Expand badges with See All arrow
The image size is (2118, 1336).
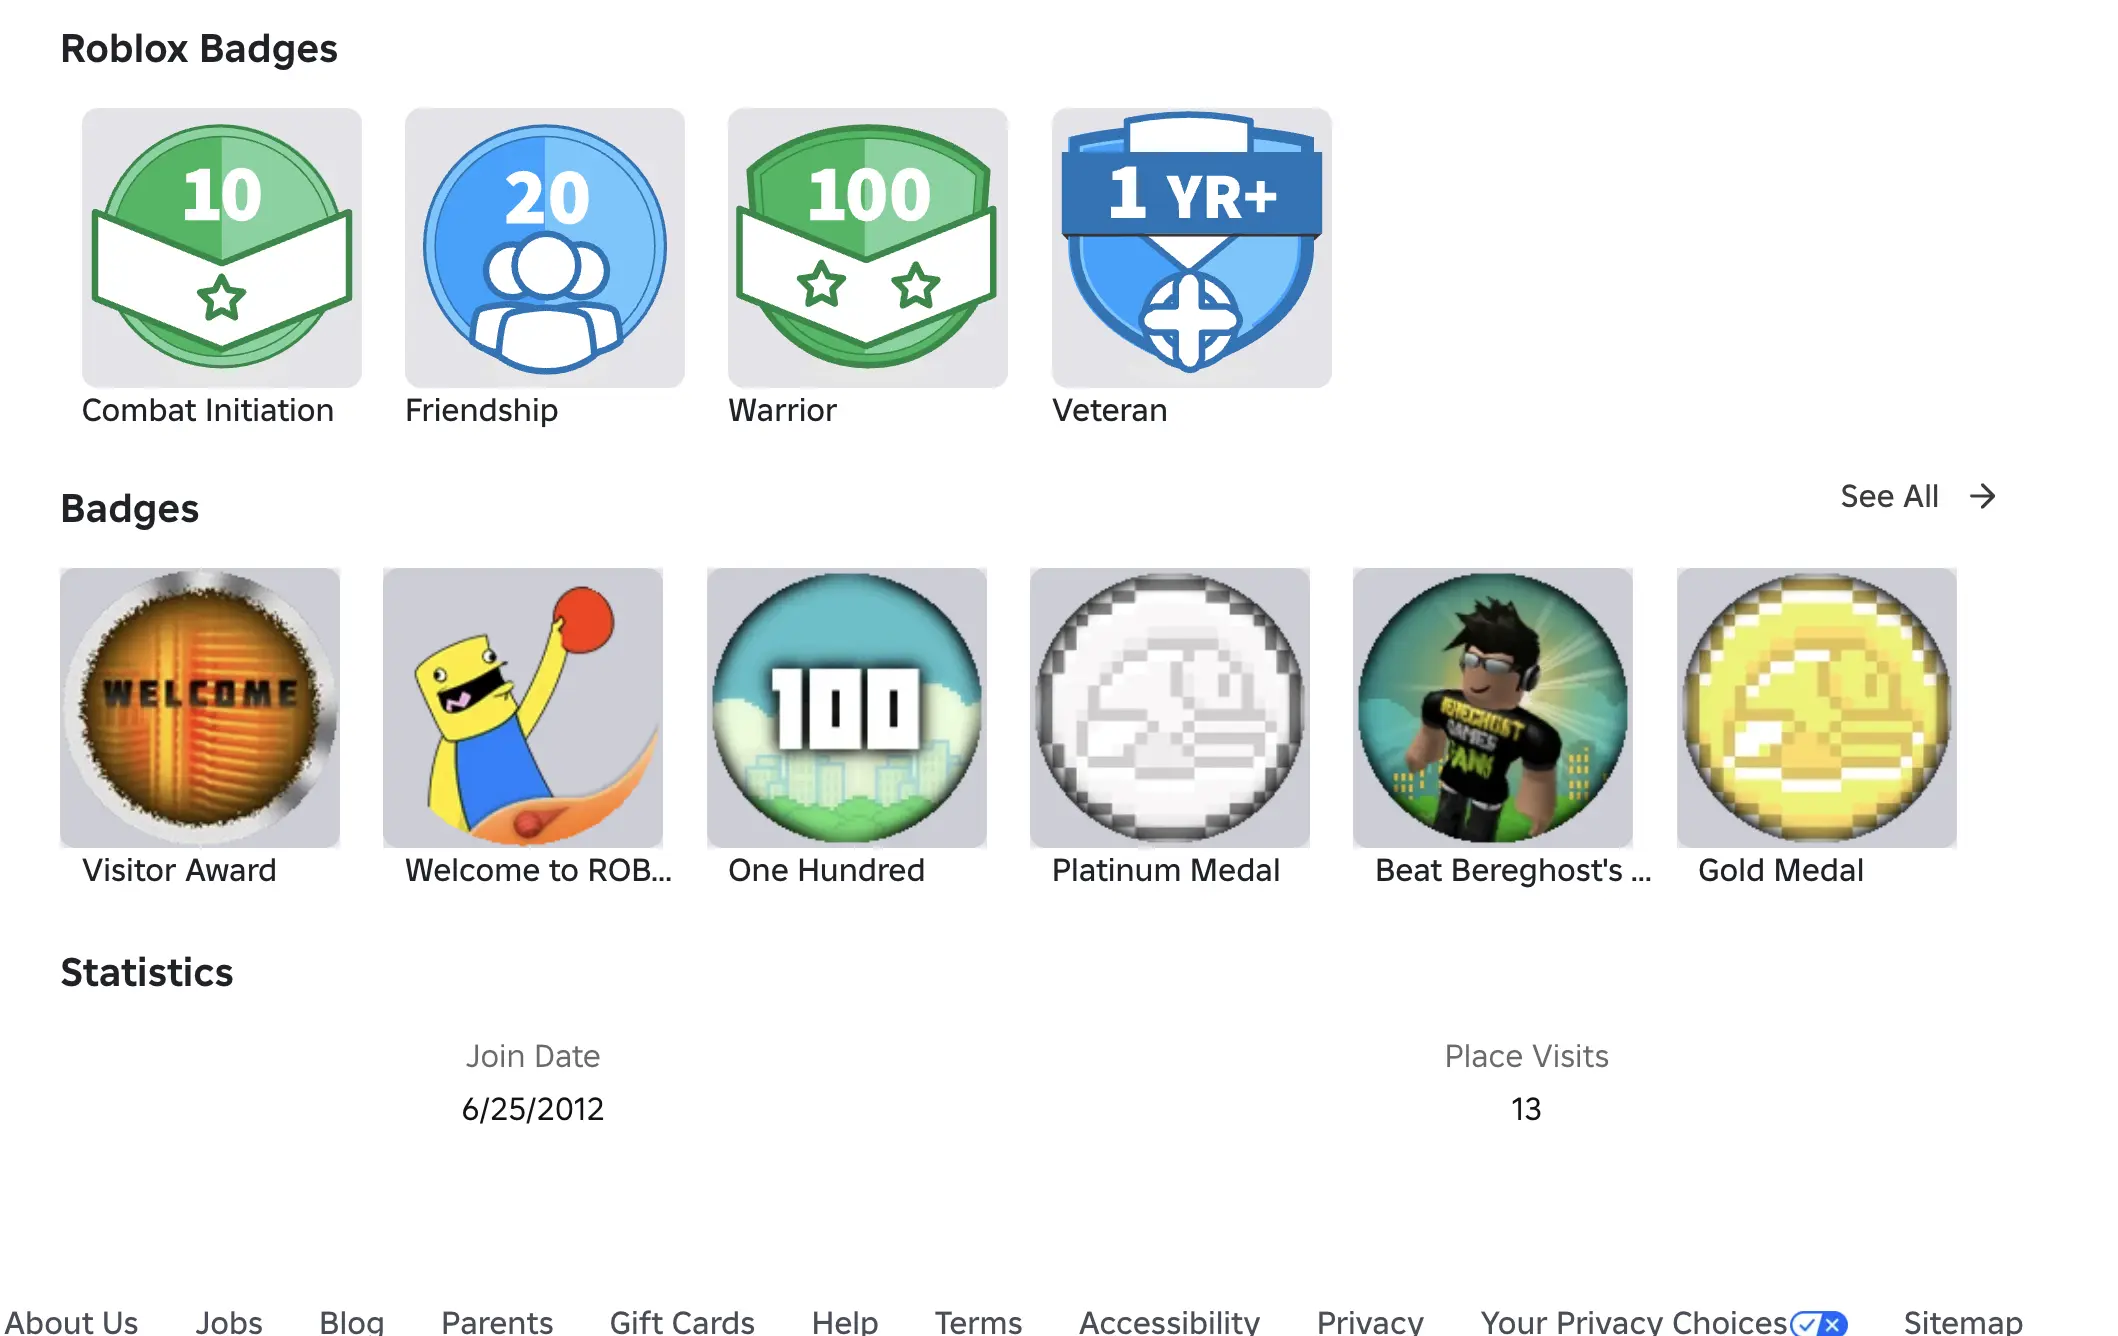click(x=1982, y=496)
